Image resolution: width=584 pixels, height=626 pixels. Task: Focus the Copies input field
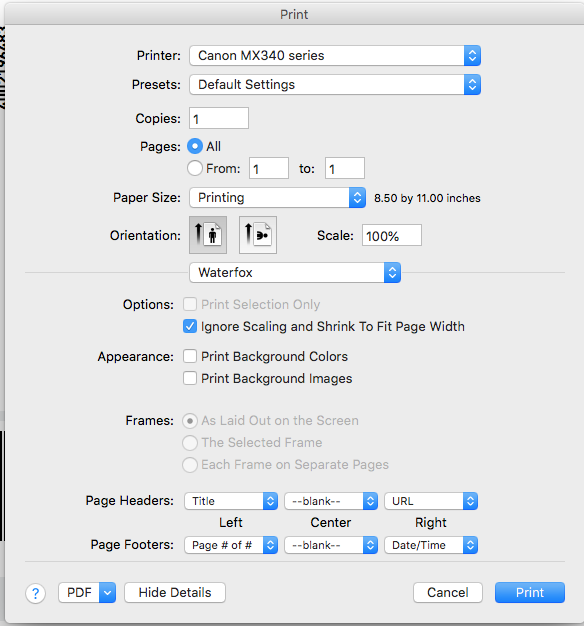tap(219, 118)
